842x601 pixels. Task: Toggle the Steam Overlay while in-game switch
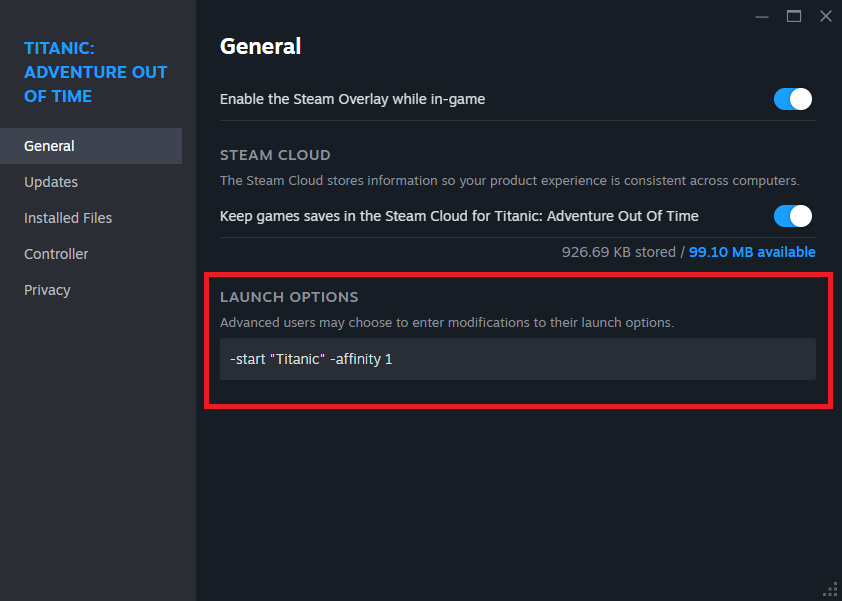coord(792,99)
